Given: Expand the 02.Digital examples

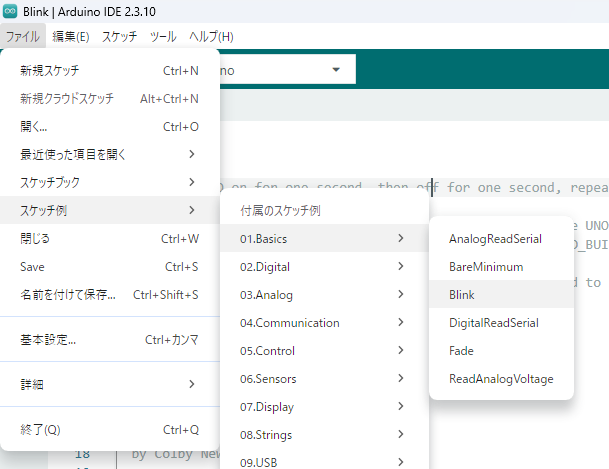Looking at the screenshot, I should coord(324,267).
